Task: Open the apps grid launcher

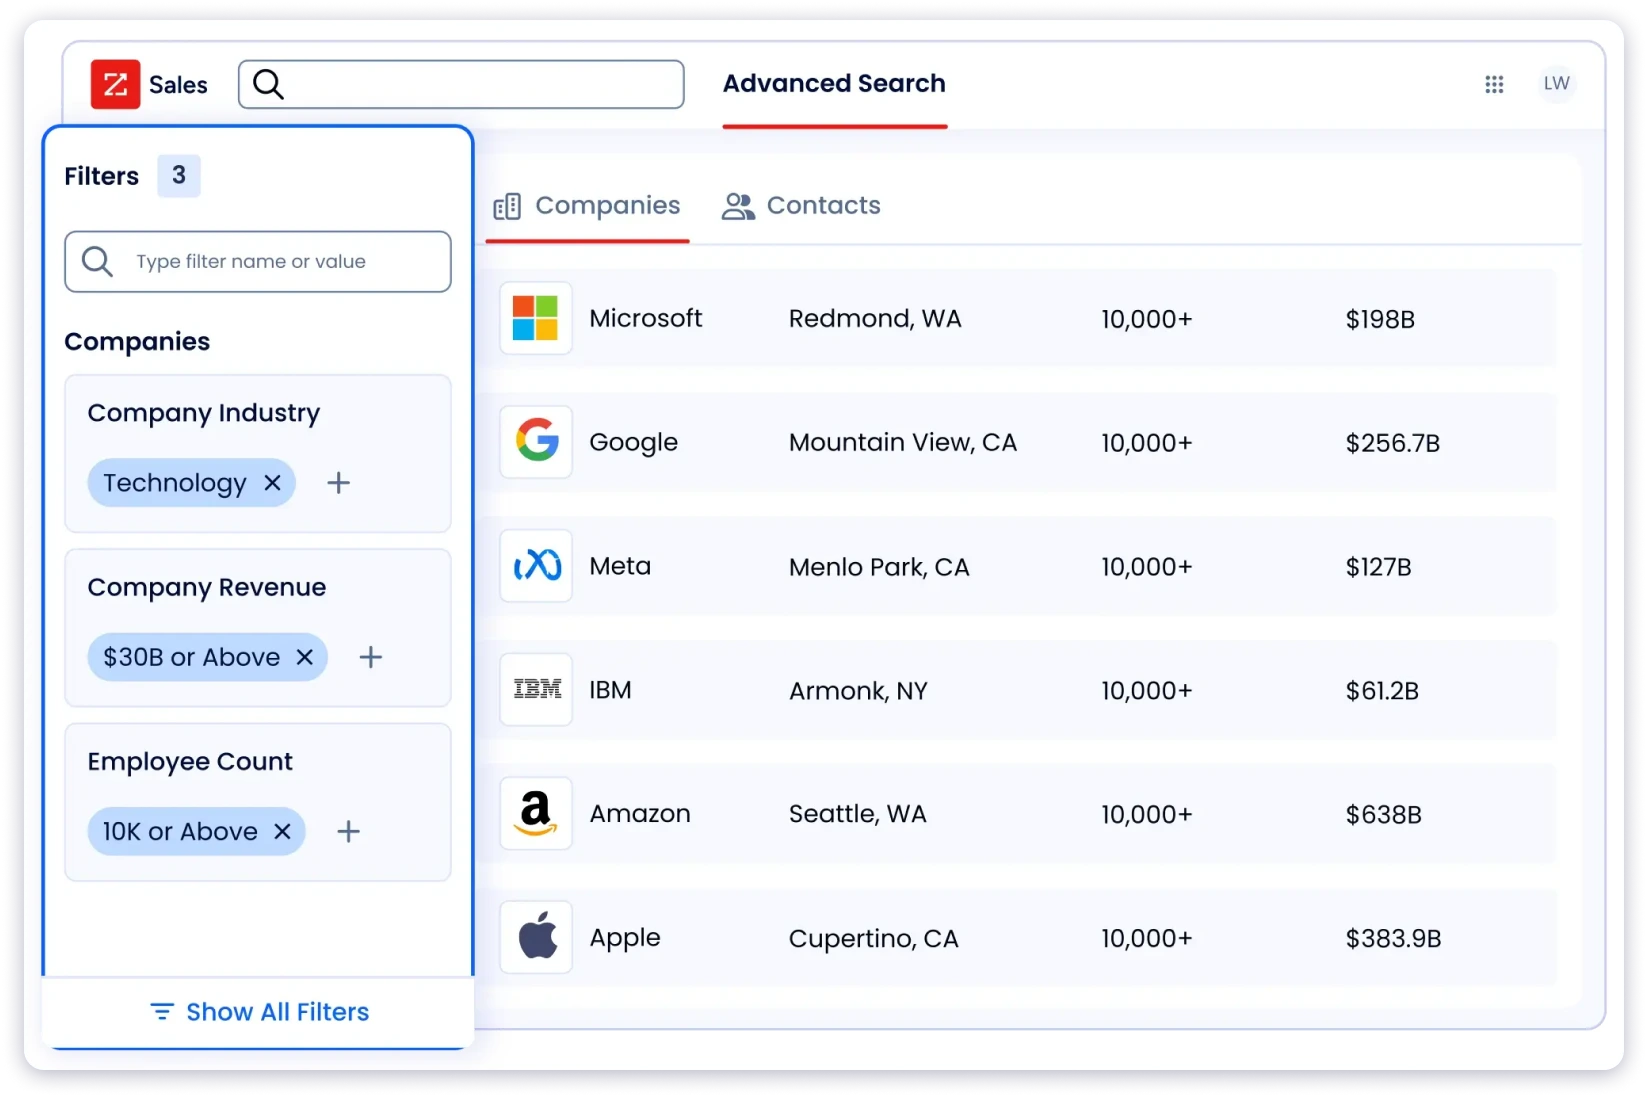Action: point(1494,85)
